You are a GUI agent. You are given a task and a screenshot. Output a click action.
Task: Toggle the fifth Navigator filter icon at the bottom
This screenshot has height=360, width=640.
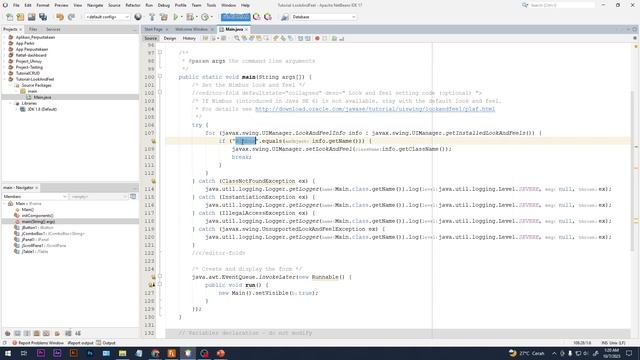point(47,333)
